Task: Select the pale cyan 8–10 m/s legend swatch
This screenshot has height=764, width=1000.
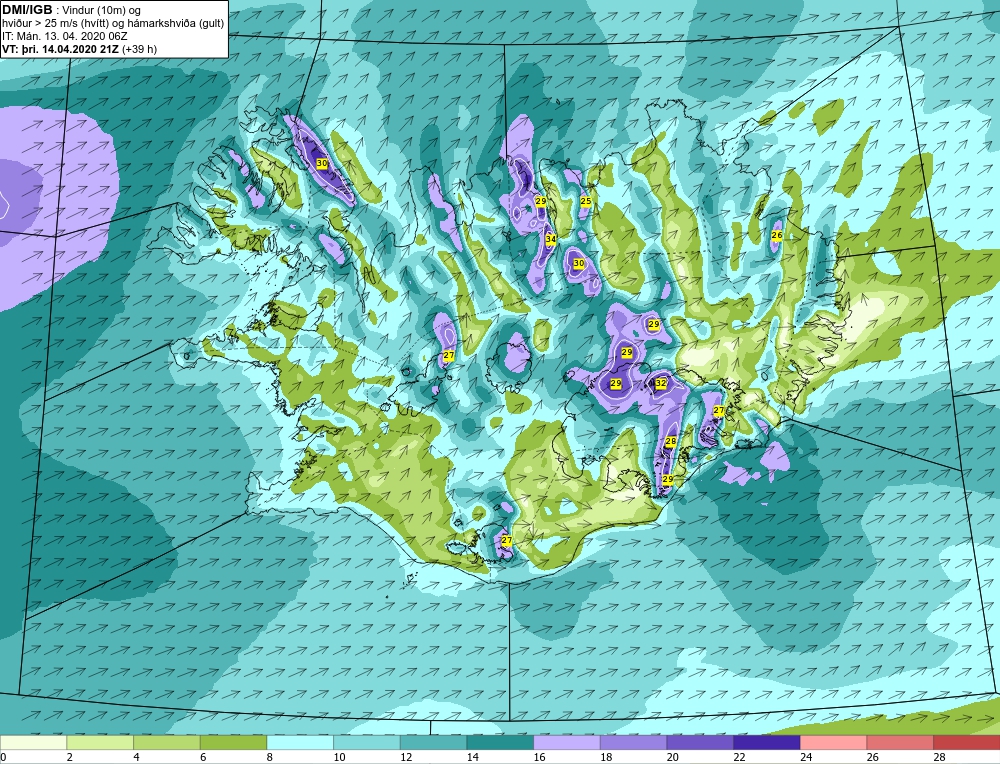Action: pyautogui.click(x=300, y=743)
